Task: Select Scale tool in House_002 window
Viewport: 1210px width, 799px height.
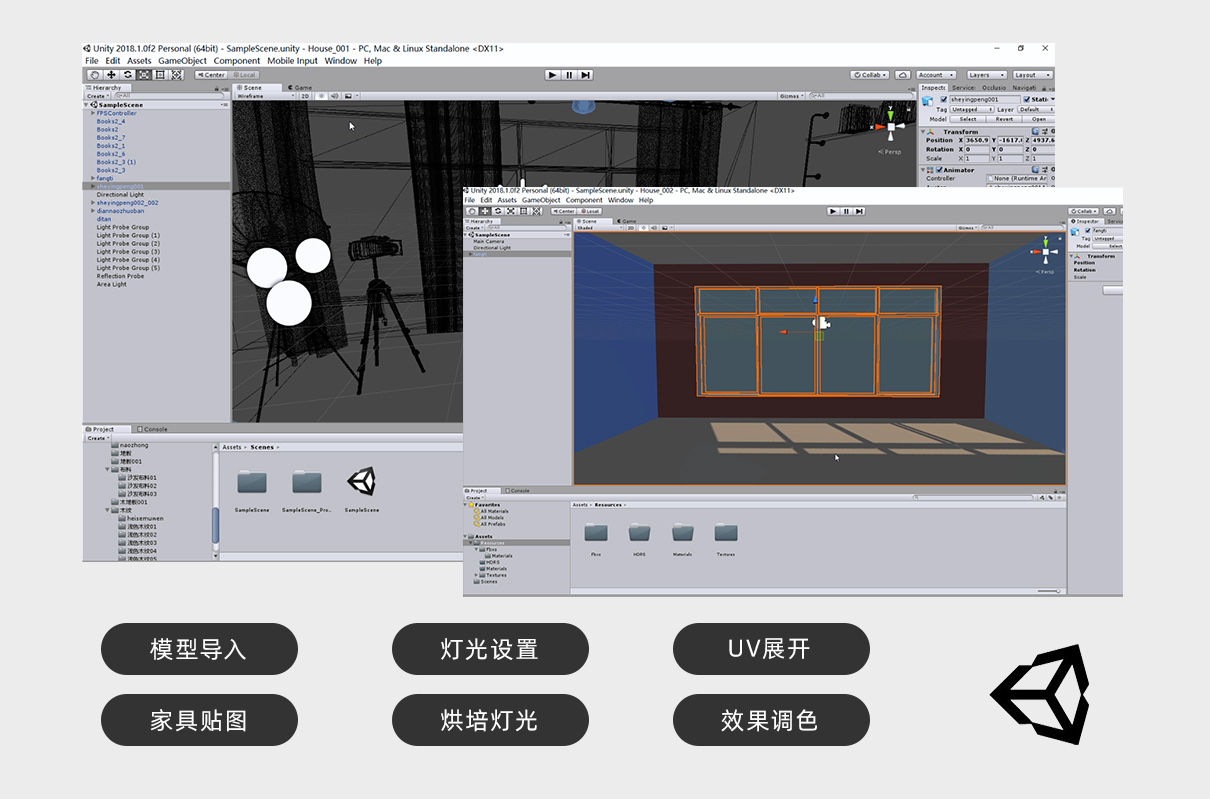Action: click(510, 211)
